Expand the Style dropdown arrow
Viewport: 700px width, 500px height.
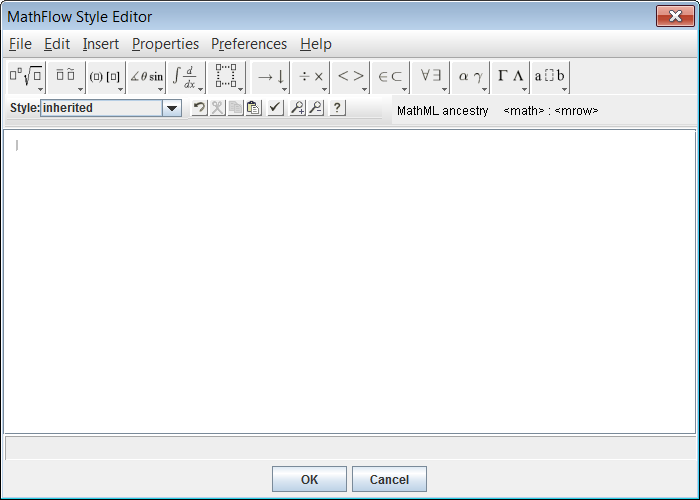pos(171,108)
